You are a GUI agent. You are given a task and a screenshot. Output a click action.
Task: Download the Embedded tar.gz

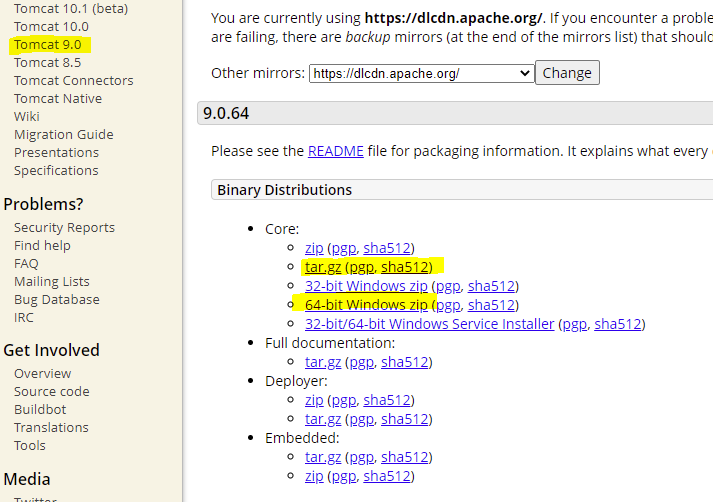click(323, 457)
